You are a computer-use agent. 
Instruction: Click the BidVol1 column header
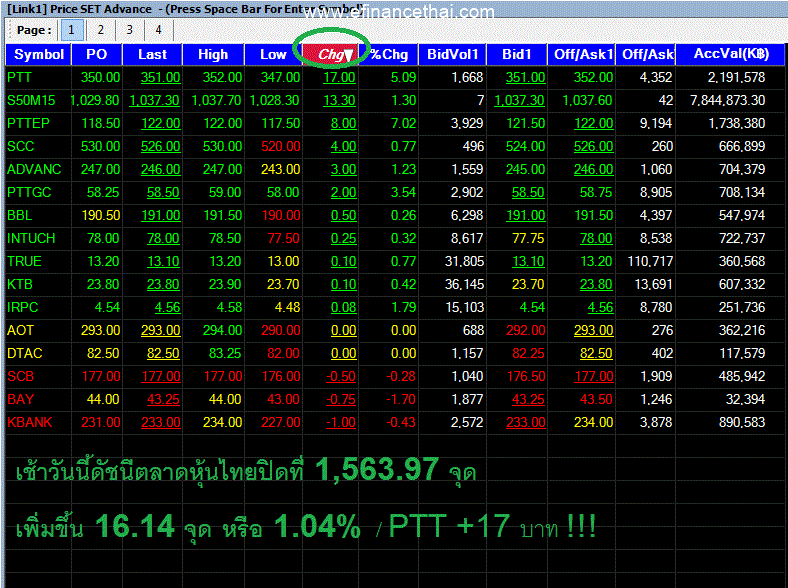coord(452,54)
